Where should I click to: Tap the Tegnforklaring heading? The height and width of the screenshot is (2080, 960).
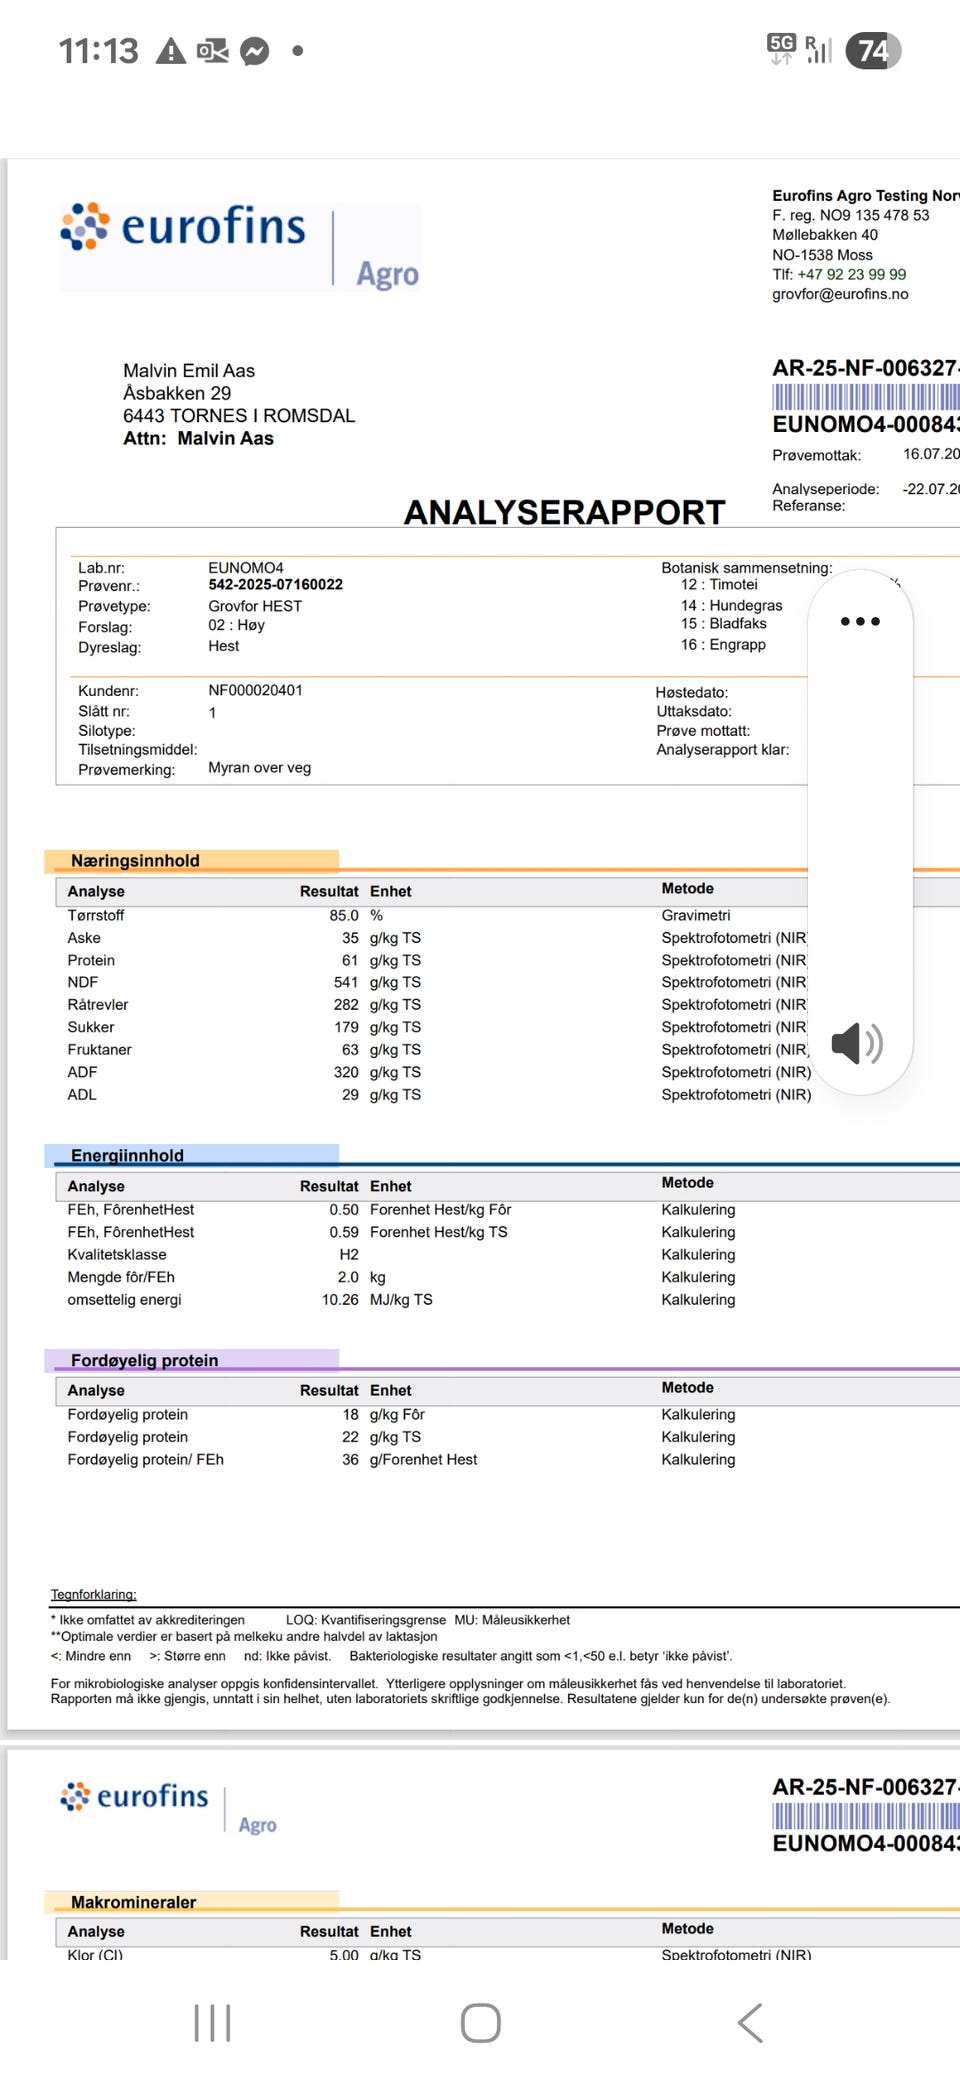coord(94,1594)
